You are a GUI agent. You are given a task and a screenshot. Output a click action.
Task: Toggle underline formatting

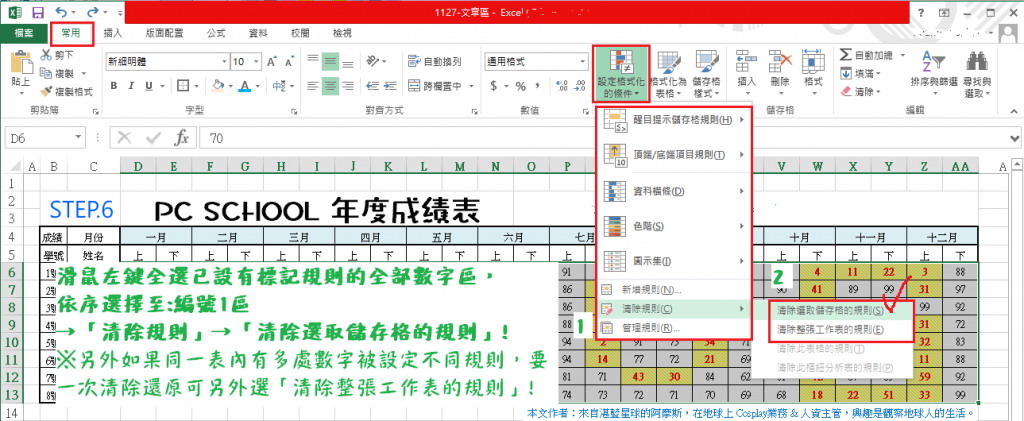(x=149, y=86)
